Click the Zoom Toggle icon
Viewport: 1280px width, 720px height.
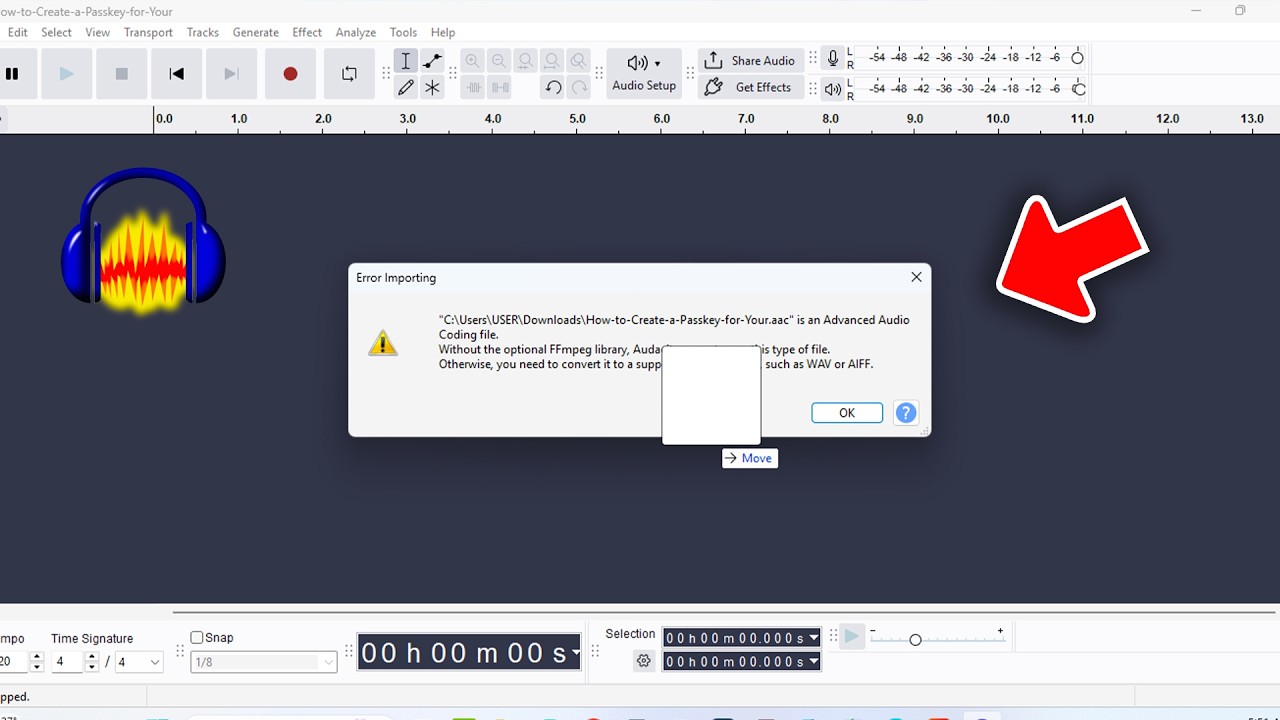578,61
